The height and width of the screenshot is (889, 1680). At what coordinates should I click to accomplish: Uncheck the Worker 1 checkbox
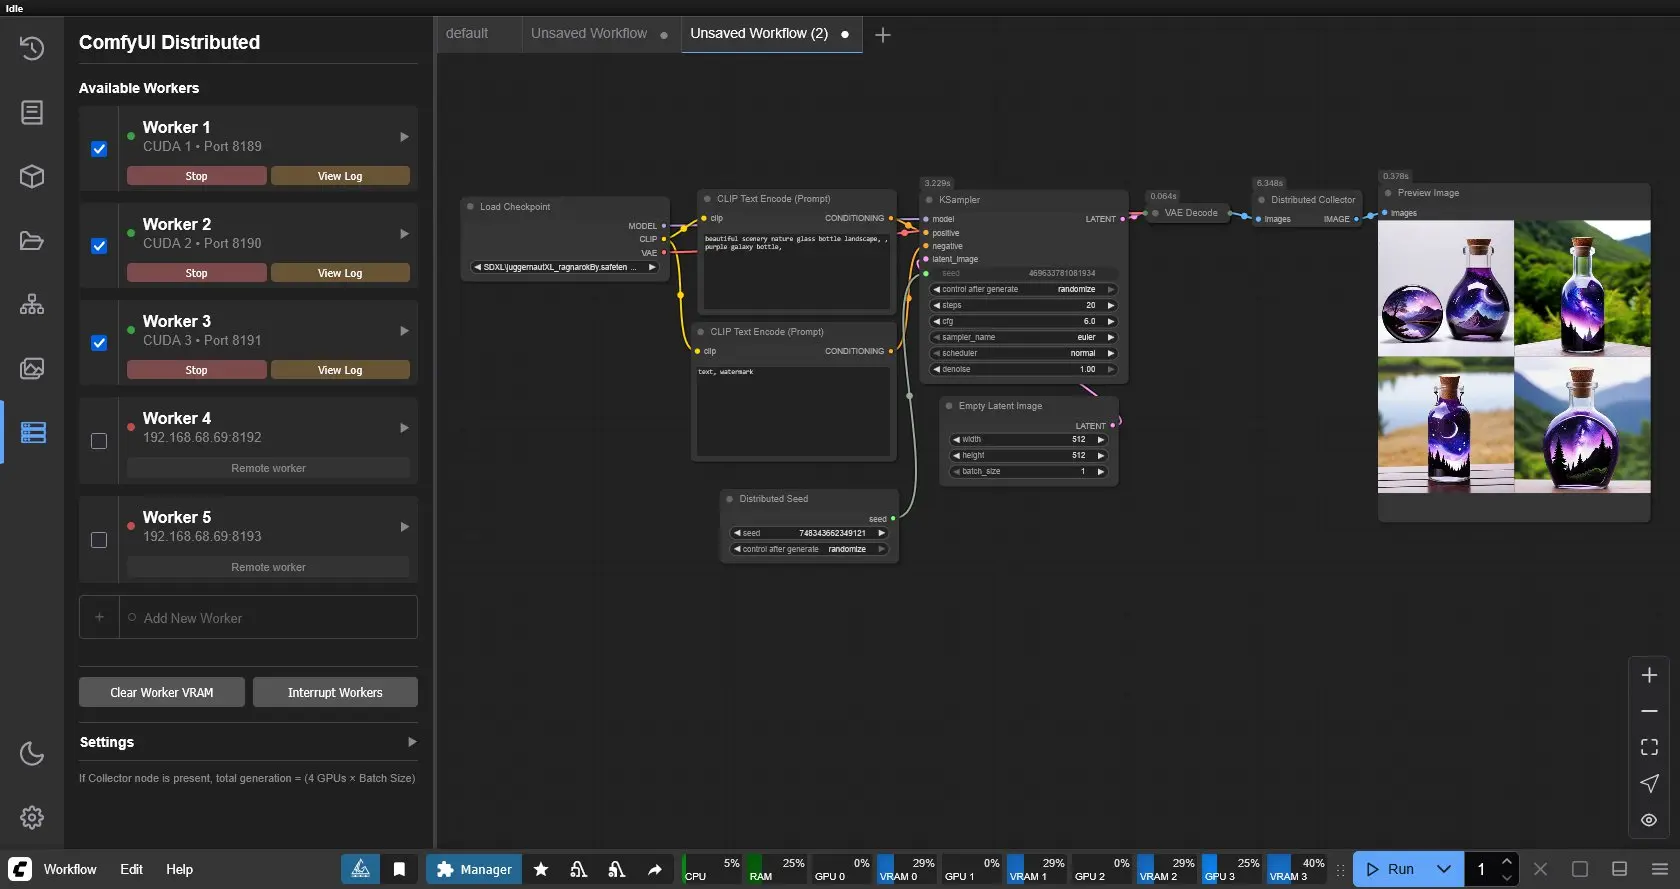(x=99, y=149)
